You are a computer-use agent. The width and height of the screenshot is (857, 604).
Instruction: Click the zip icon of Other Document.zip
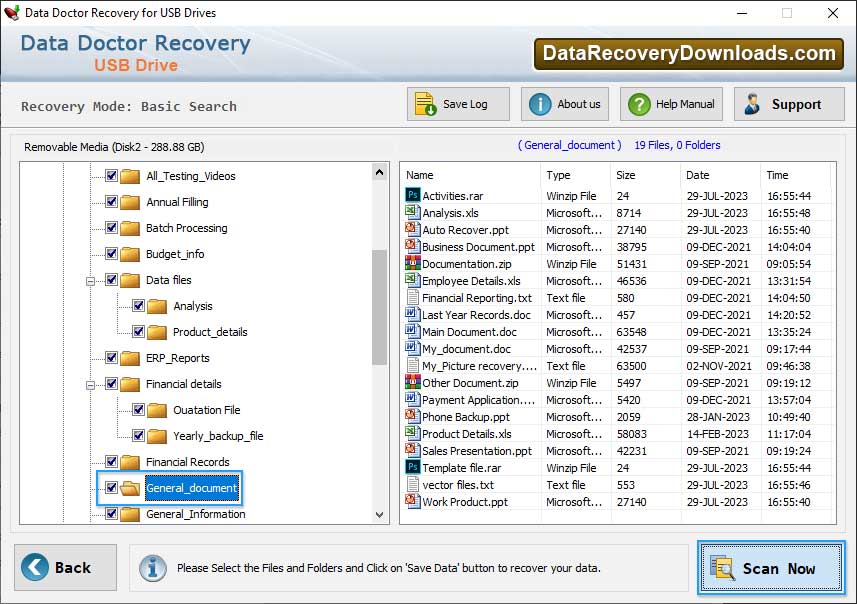click(413, 382)
